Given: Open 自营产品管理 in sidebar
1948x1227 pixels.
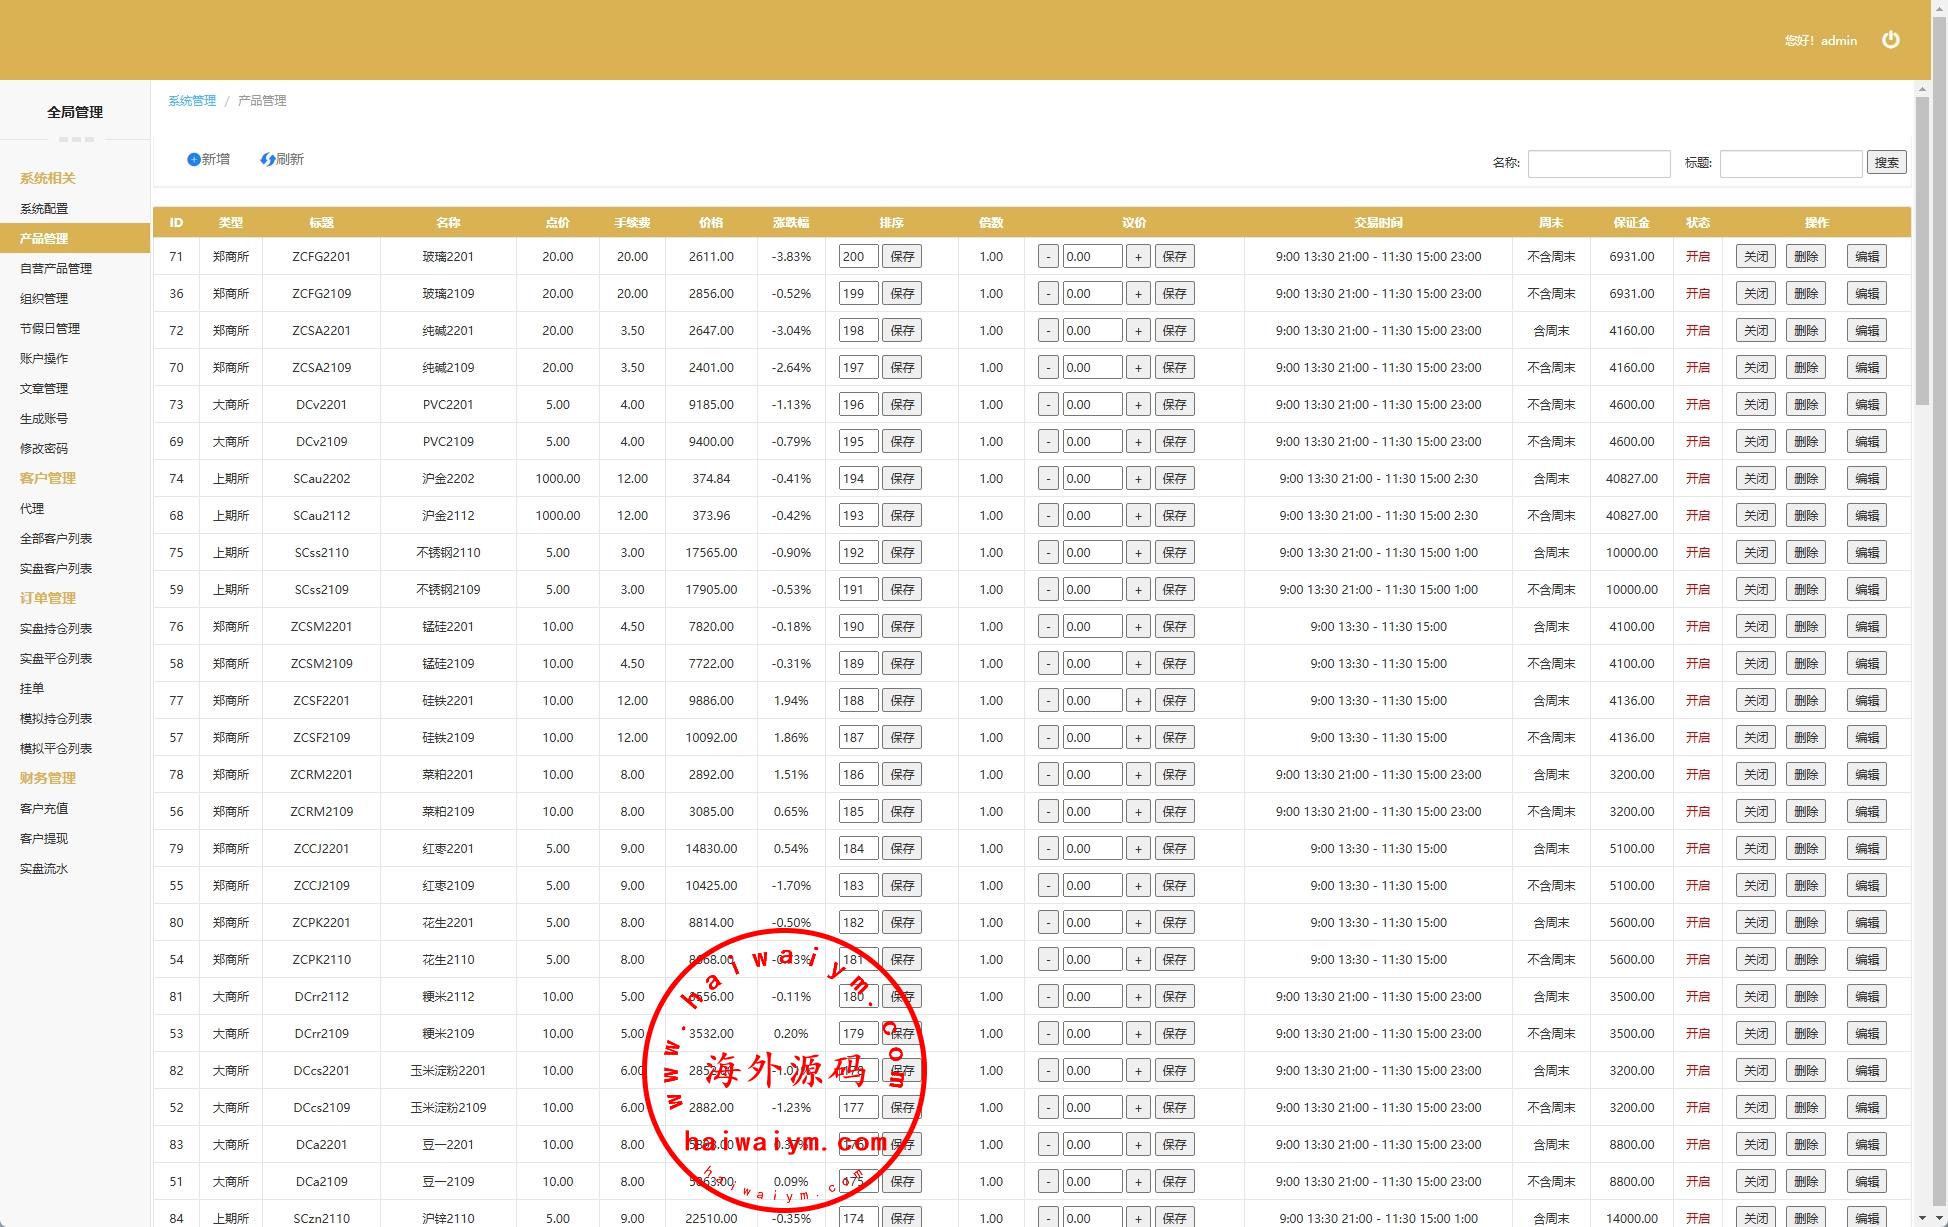Looking at the screenshot, I should (56, 269).
